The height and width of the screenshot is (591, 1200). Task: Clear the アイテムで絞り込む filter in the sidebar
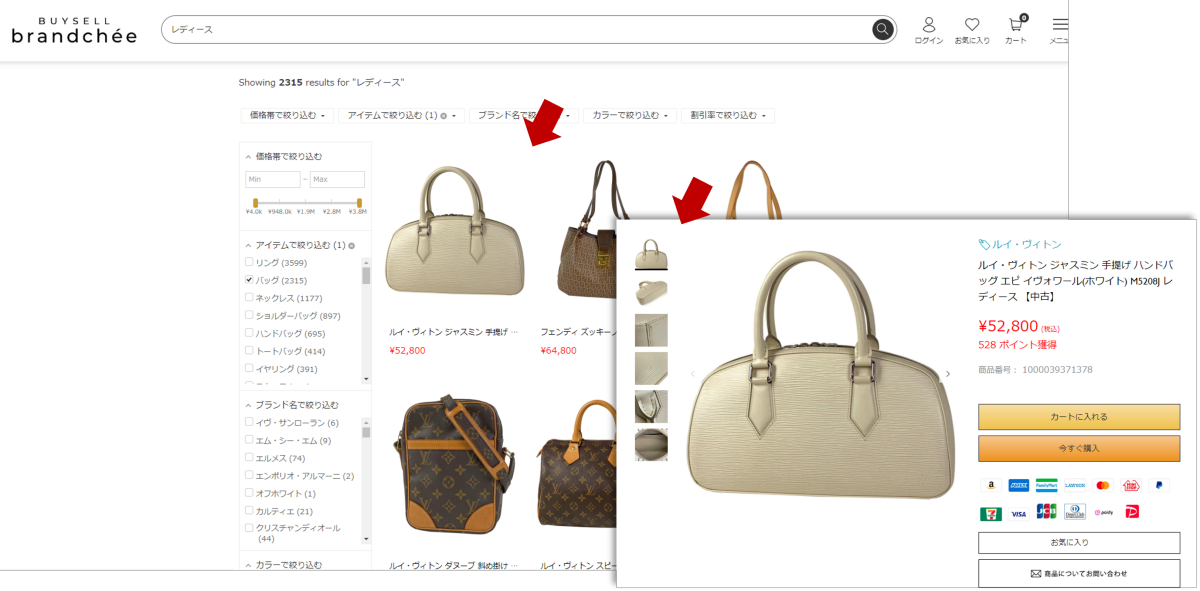point(351,245)
